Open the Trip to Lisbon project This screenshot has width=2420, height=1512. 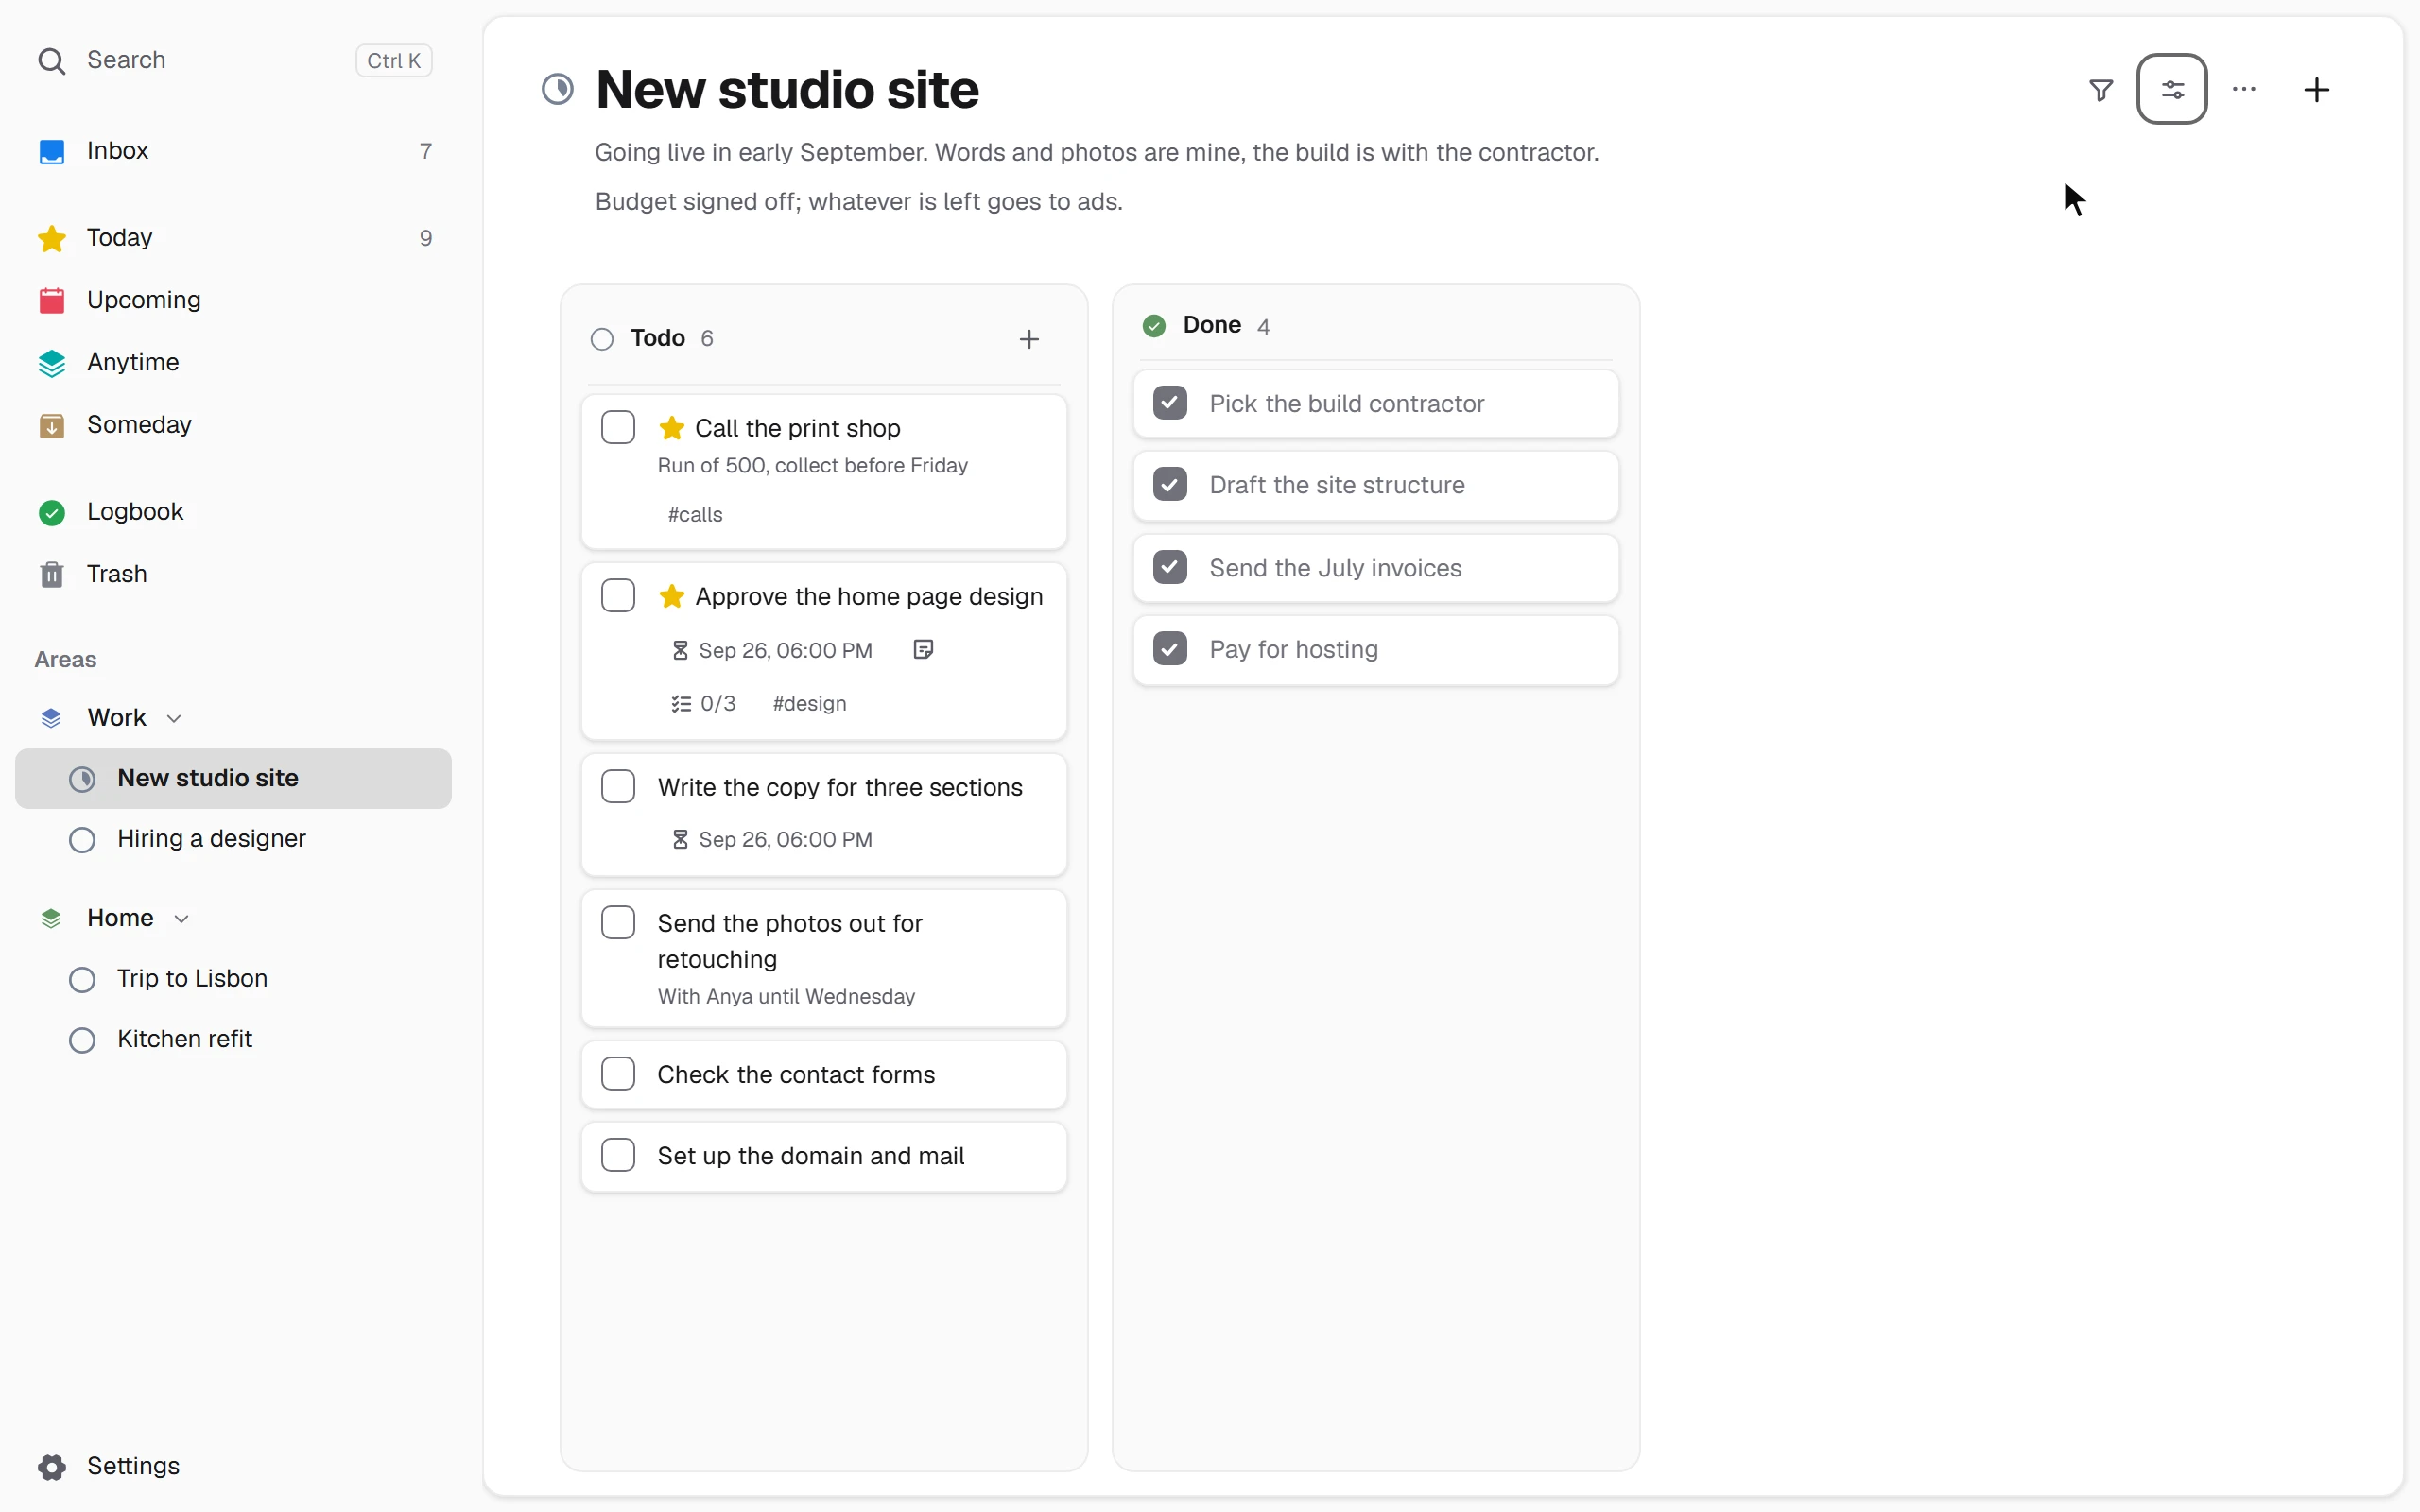[x=233, y=979]
